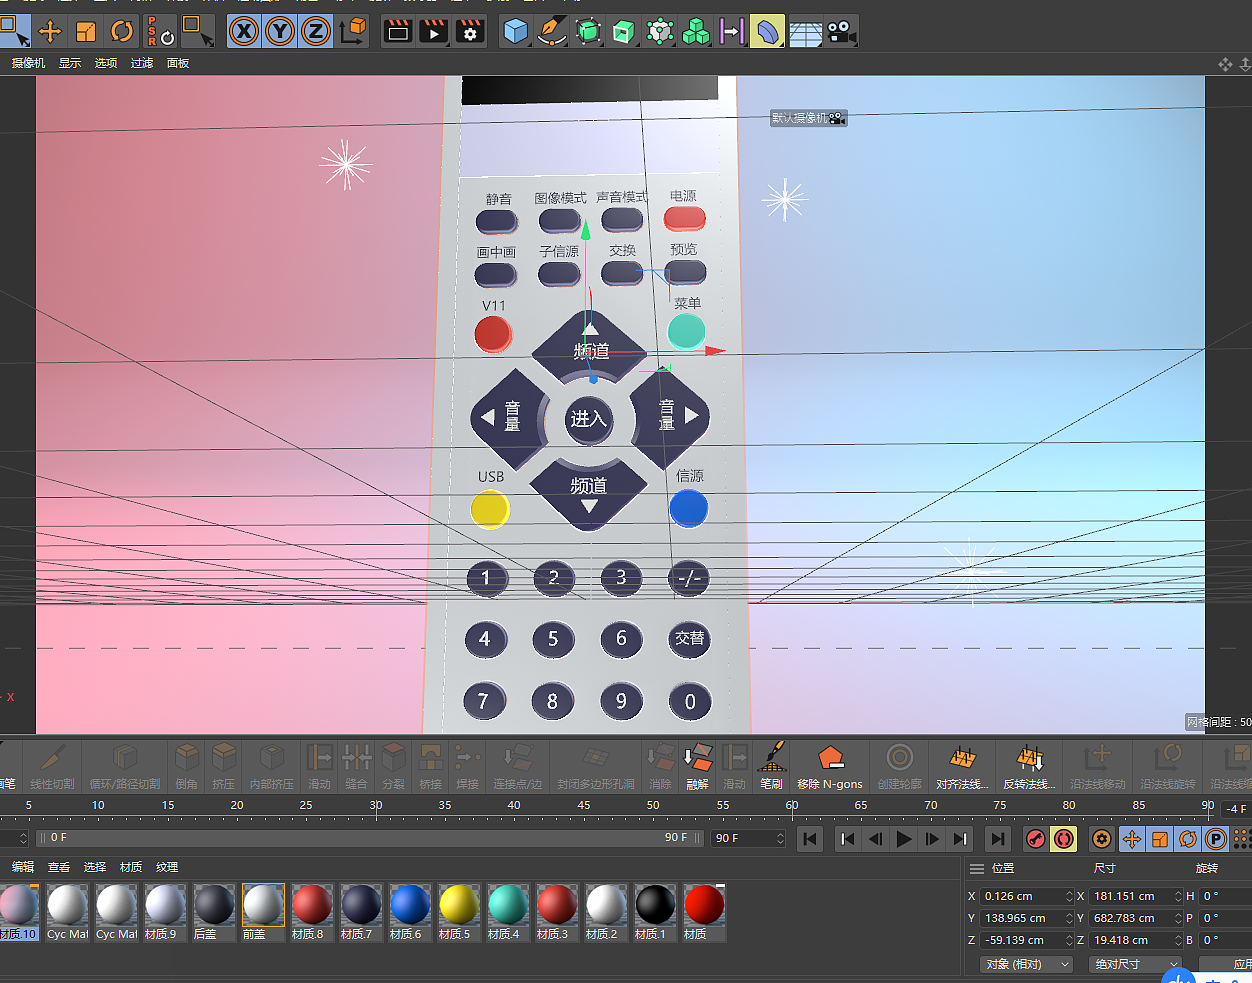1252x983 pixels.
Task: Open the 90 F frame range dropdown
Action: [748, 838]
